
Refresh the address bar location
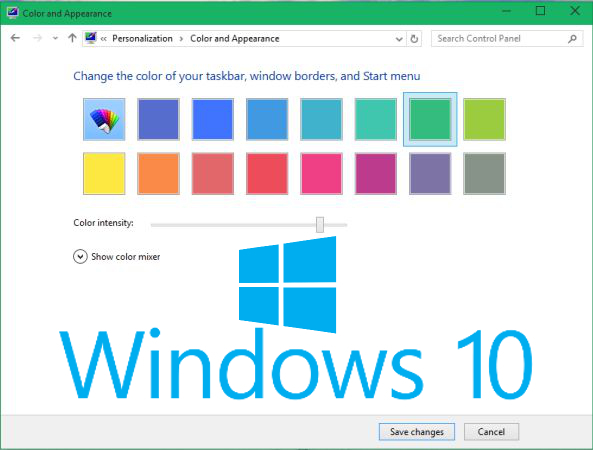[414, 39]
